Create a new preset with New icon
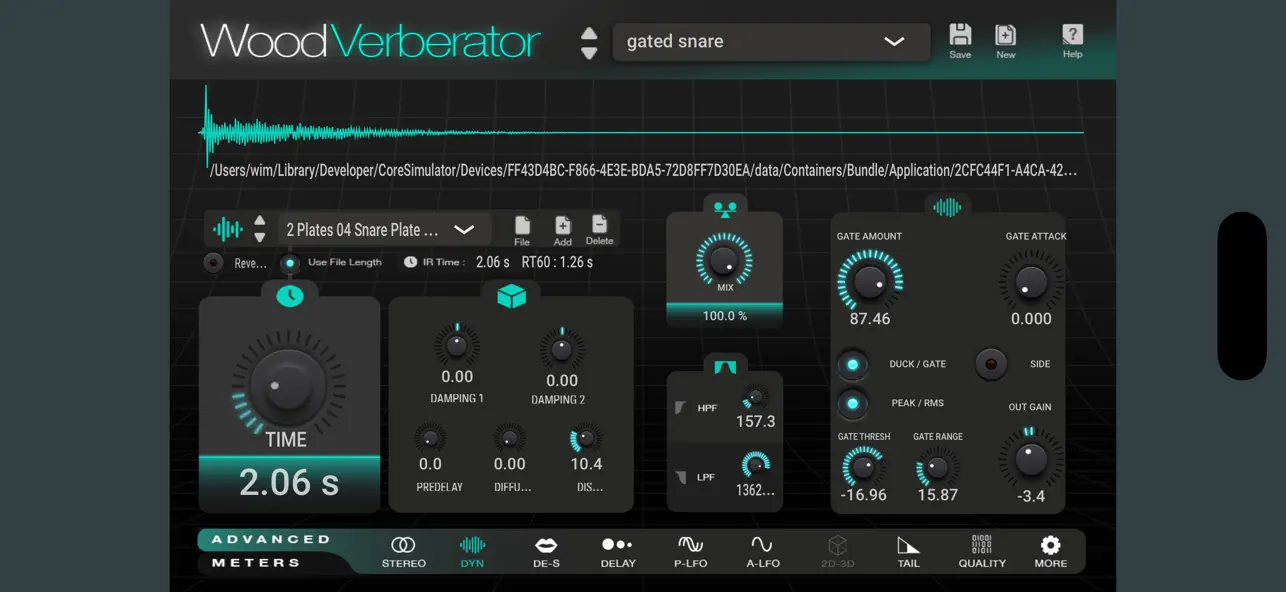1286x592 pixels. click(1006, 41)
